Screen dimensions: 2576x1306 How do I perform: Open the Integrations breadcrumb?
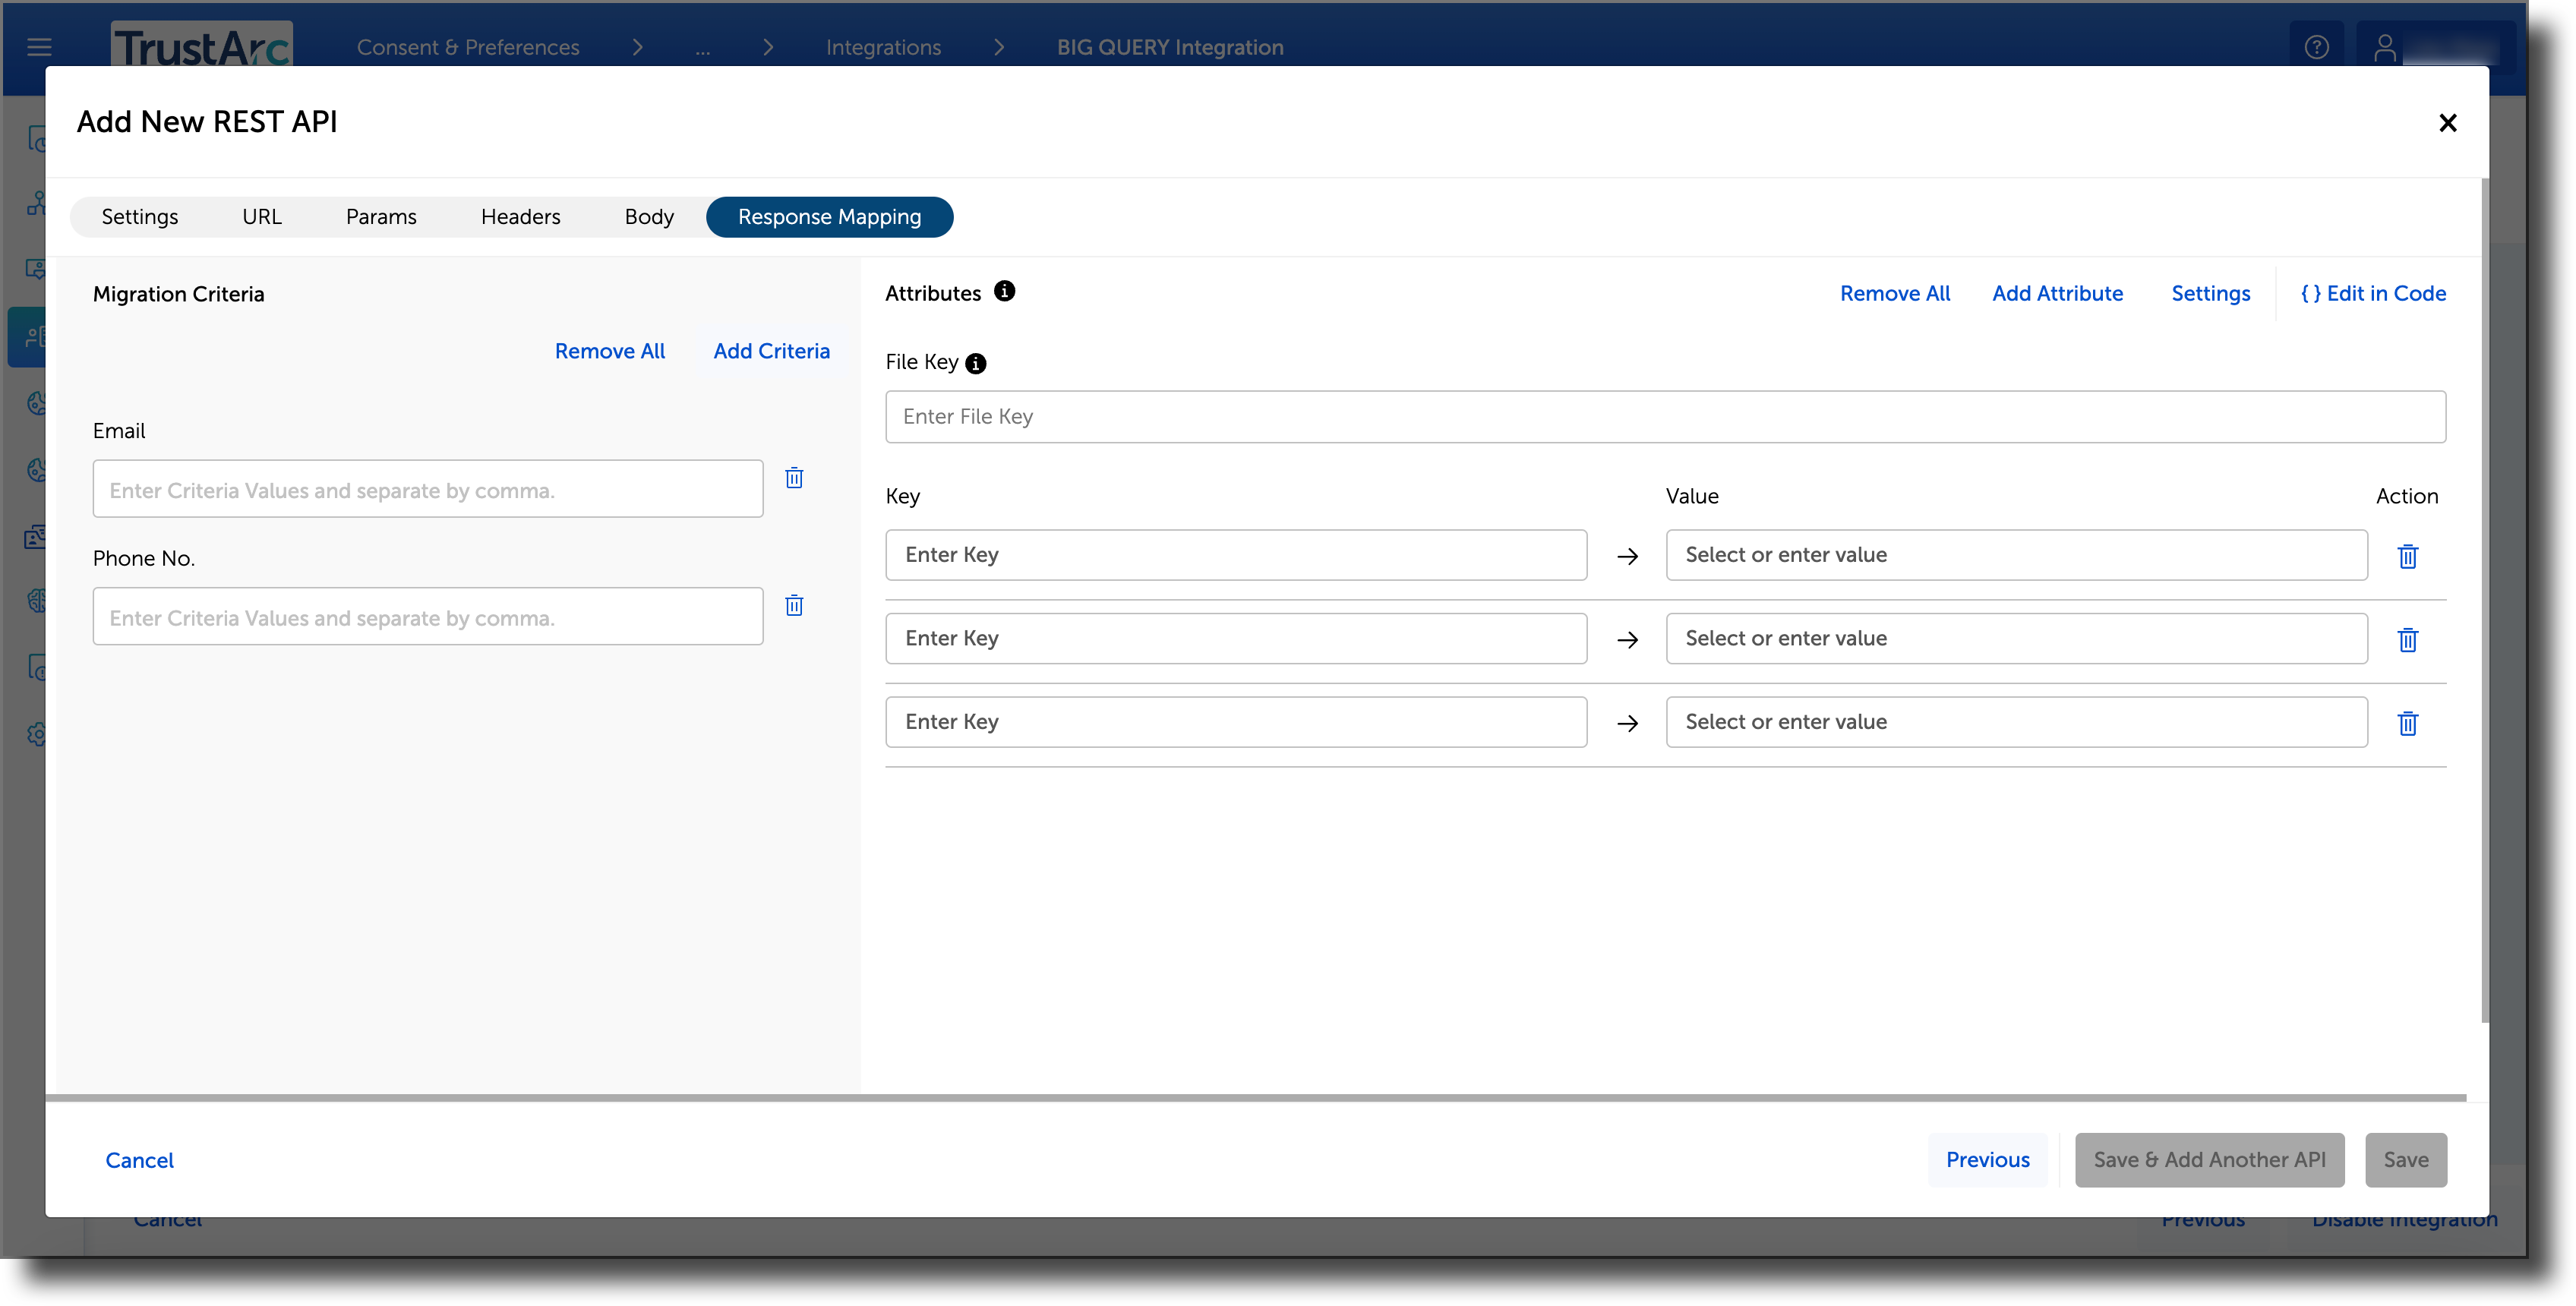(x=883, y=47)
